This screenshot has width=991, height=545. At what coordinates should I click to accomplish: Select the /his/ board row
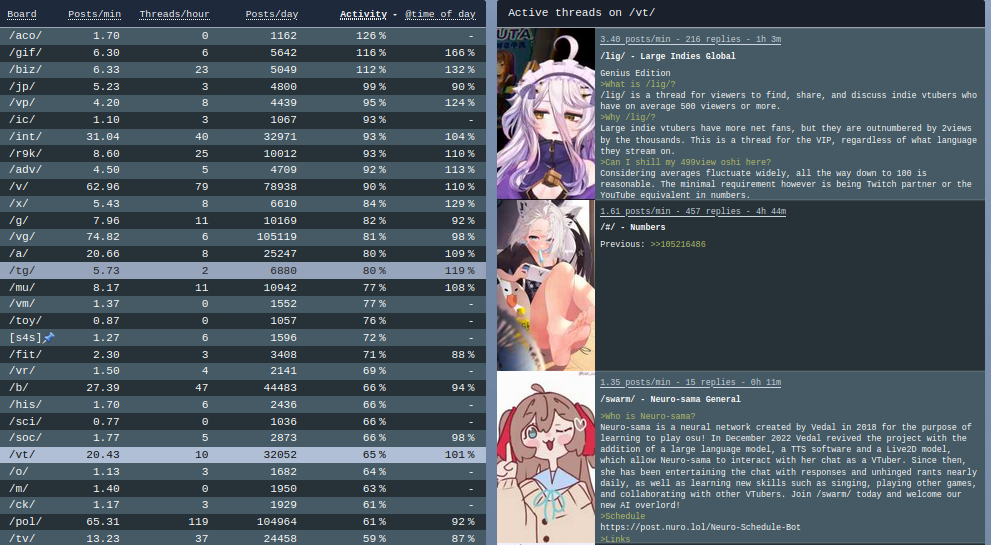point(243,405)
